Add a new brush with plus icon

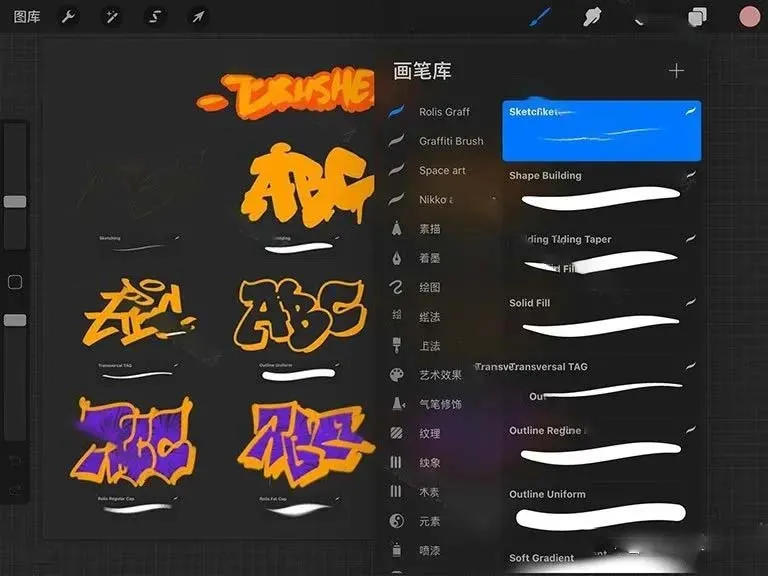click(x=676, y=71)
